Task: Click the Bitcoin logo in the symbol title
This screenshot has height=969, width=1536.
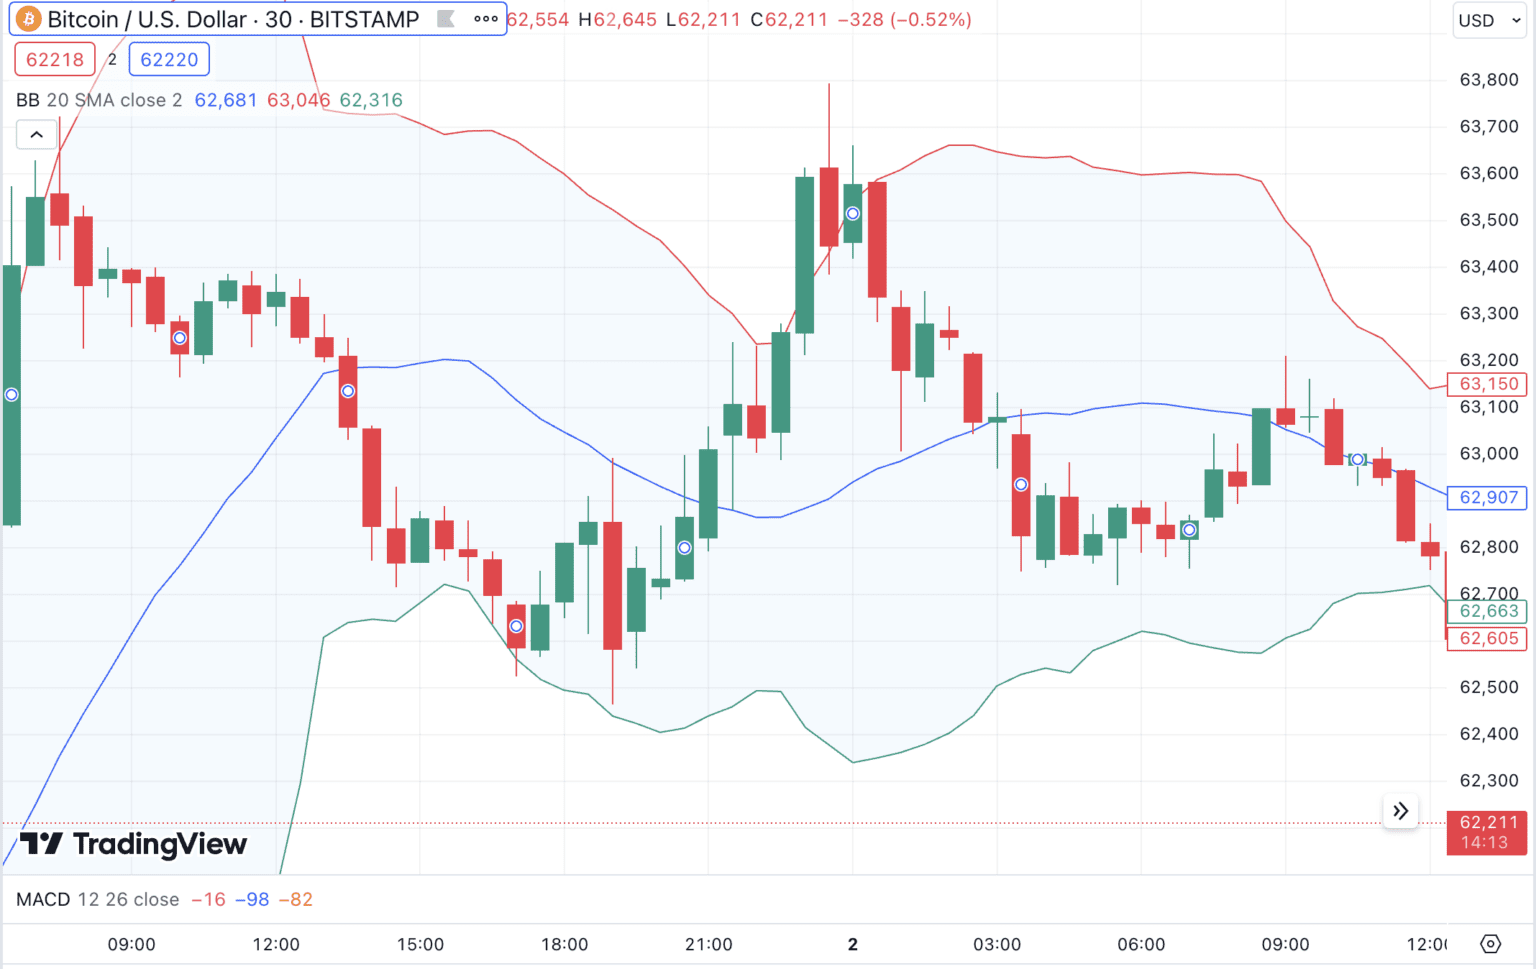Action: click(29, 19)
